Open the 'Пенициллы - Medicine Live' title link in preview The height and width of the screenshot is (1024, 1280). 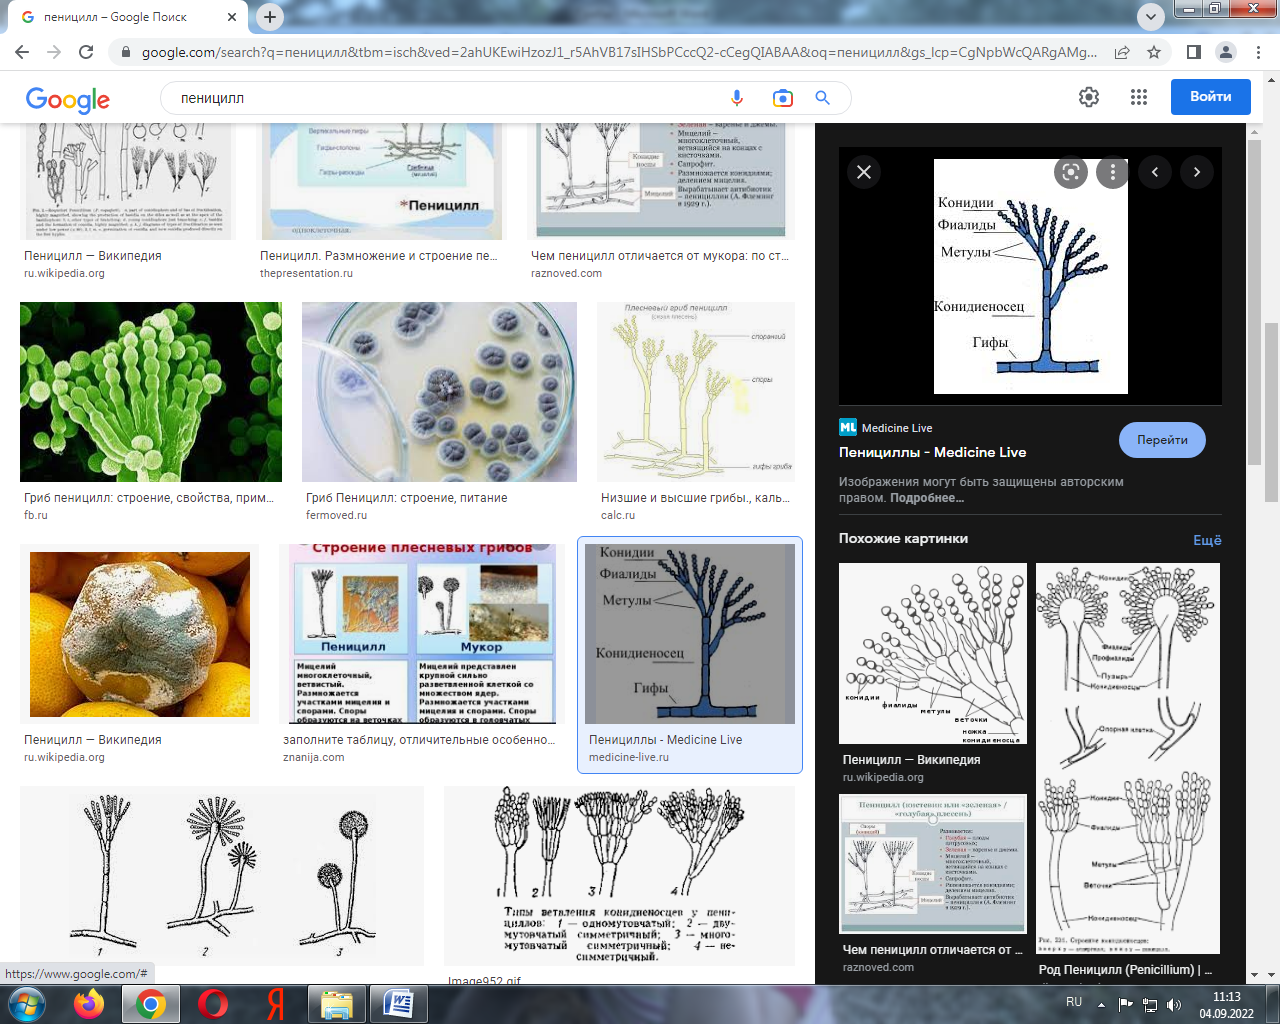tap(933, 452)
